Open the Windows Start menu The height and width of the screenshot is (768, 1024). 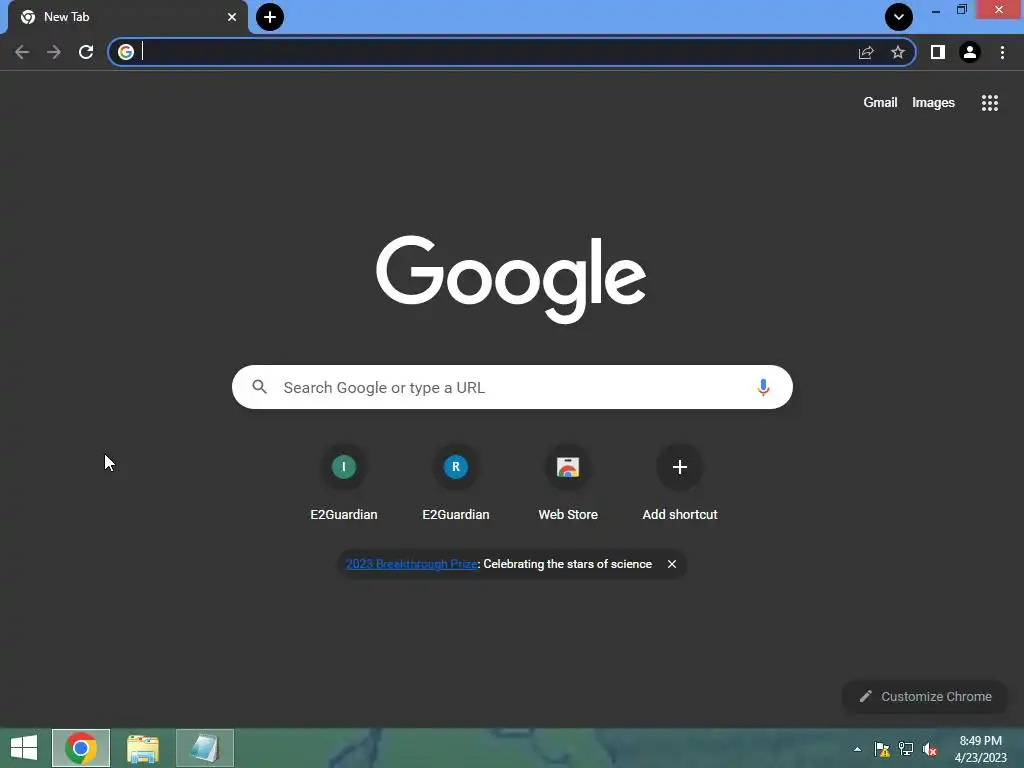click(x=24, y=748)
